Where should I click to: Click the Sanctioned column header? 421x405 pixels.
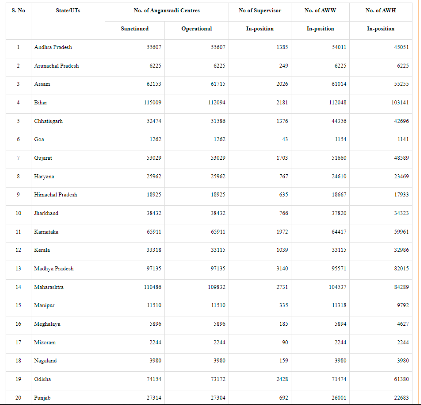(x=134, y=29)
